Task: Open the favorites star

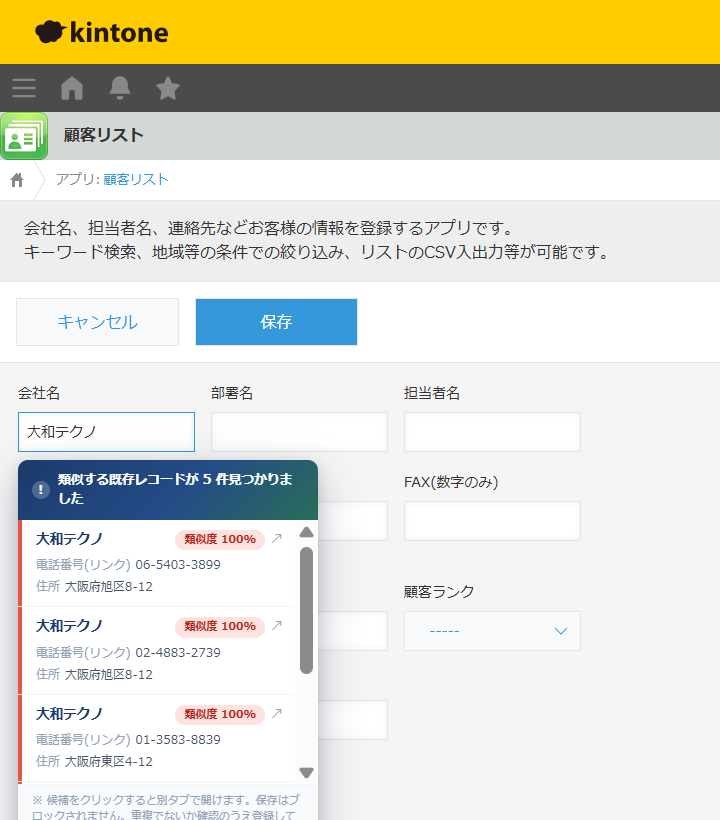Action: tap(168, 88)
